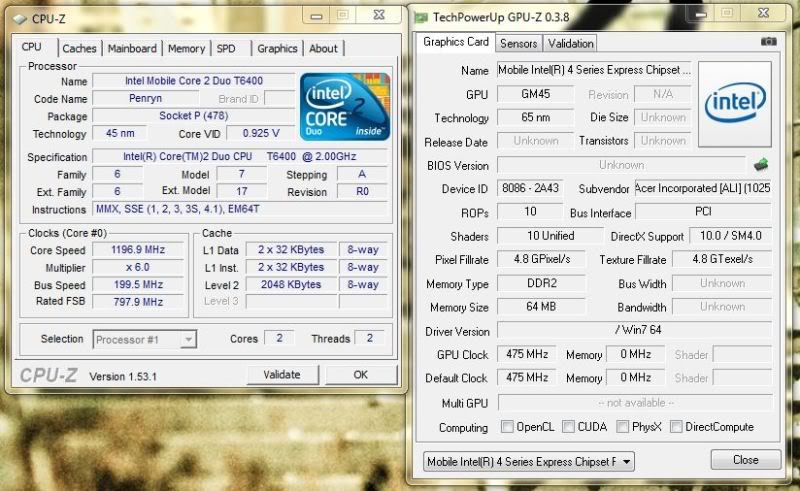This screenshot has height=491, width=800.
Task: Switch to the Caches tab
Action: [x=79, y=48]
